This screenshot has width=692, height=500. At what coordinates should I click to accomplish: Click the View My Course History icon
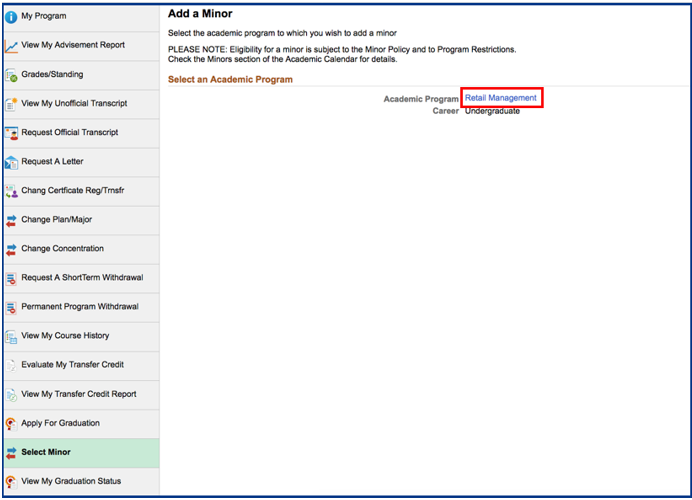[x=11, y=336]
